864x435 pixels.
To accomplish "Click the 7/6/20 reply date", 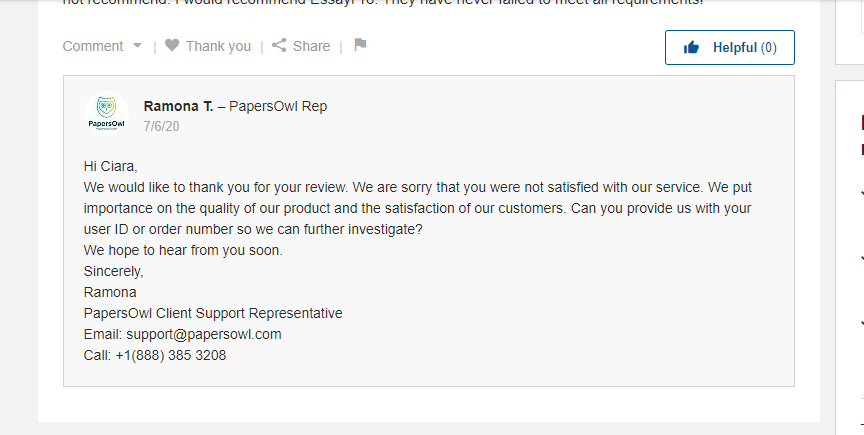I will click(x=161, y=127).
